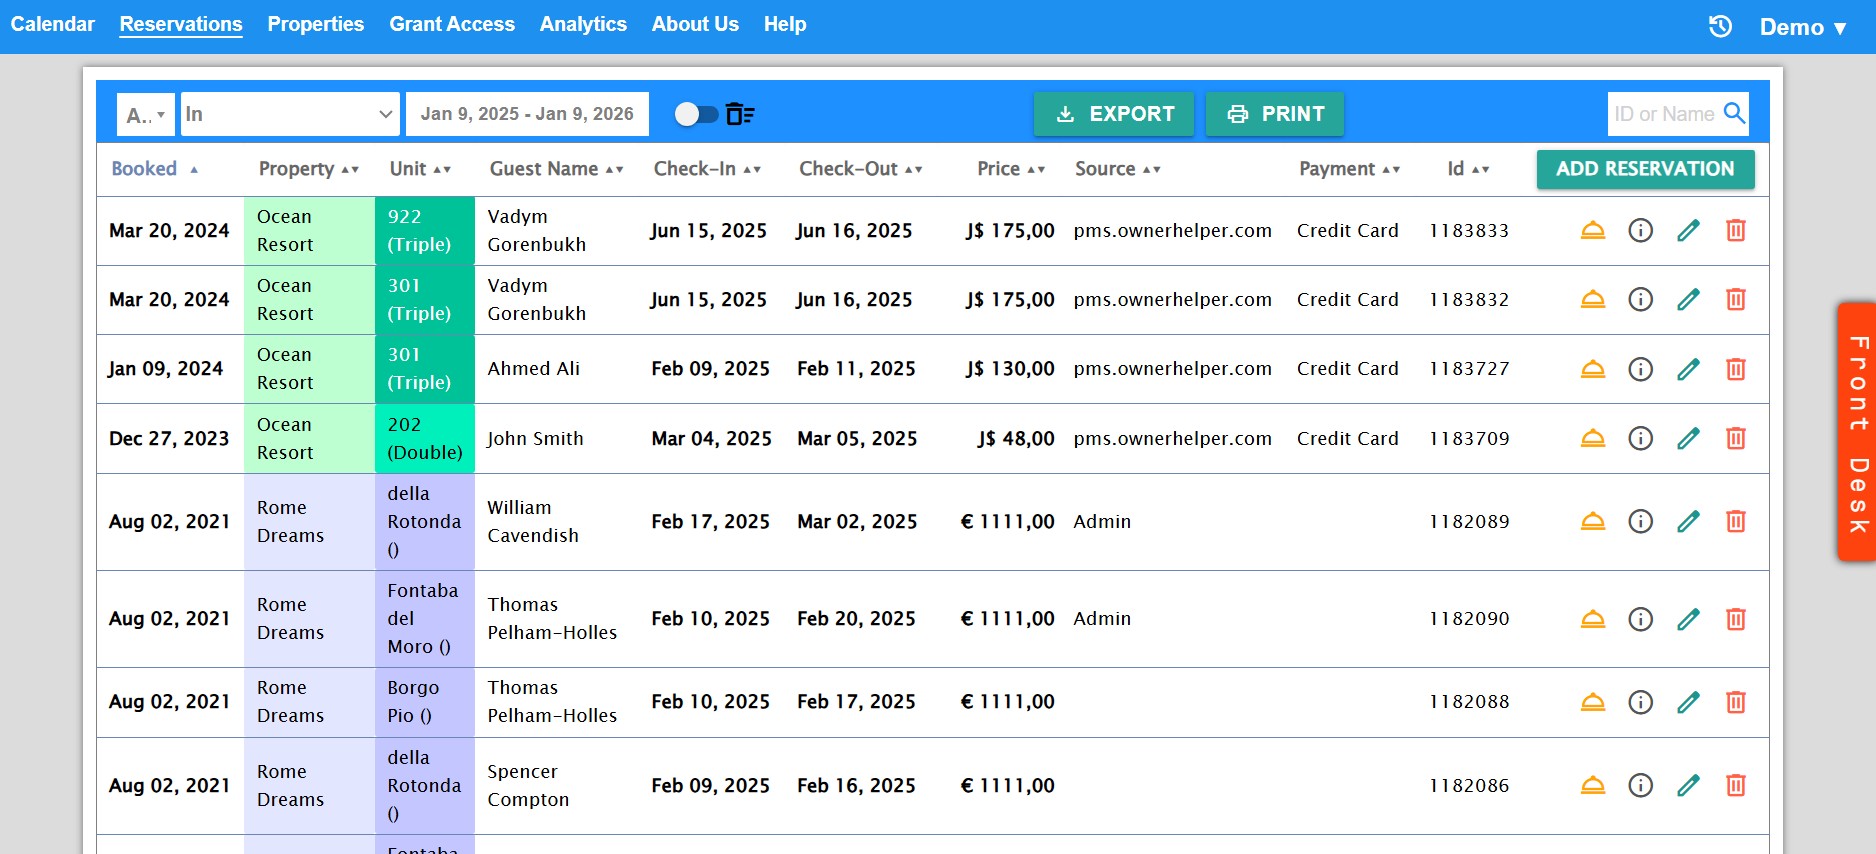
Task: Click the EXPORT button
Action: (1114, 114)
